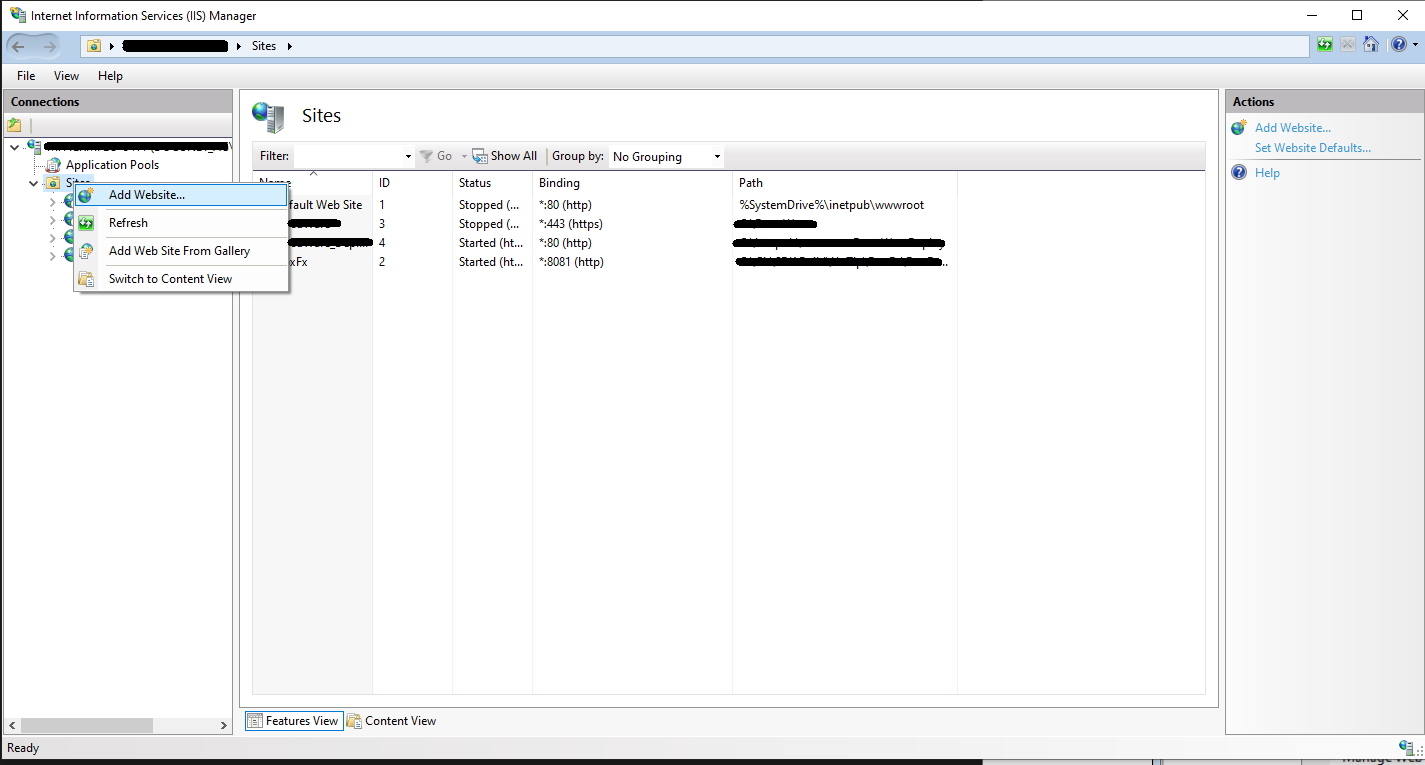Click the Add Web Site From Gallery icon
Viewport: 1425px width, 765px height.
[87, 251]
